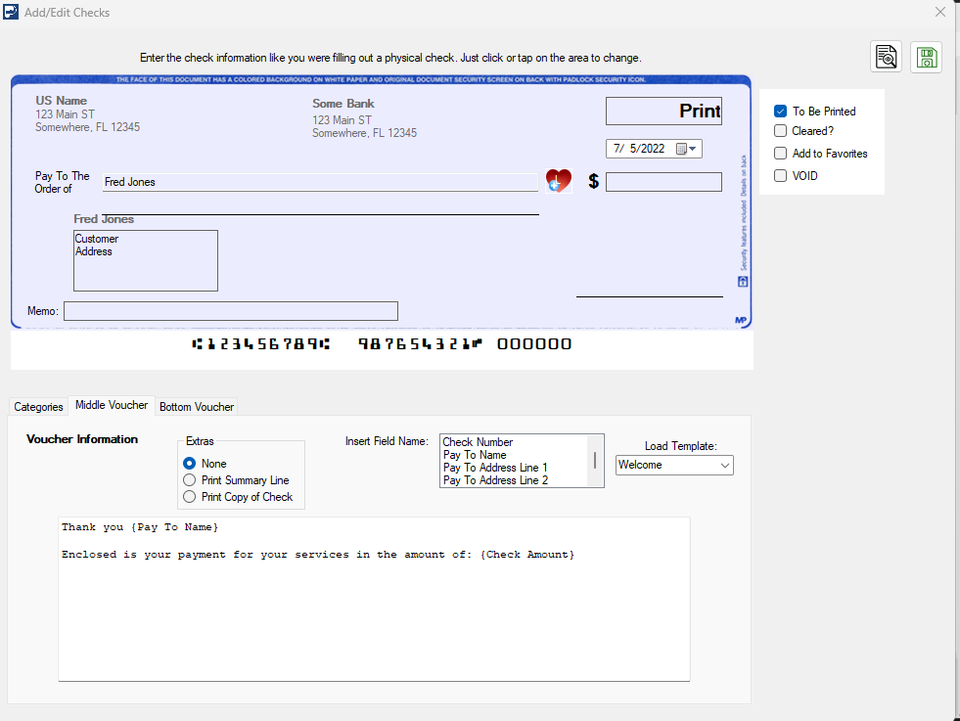Expand the date dropdown arrow
Screen dimensions: 960x721
pyautogui.click(x=690, y=148)
